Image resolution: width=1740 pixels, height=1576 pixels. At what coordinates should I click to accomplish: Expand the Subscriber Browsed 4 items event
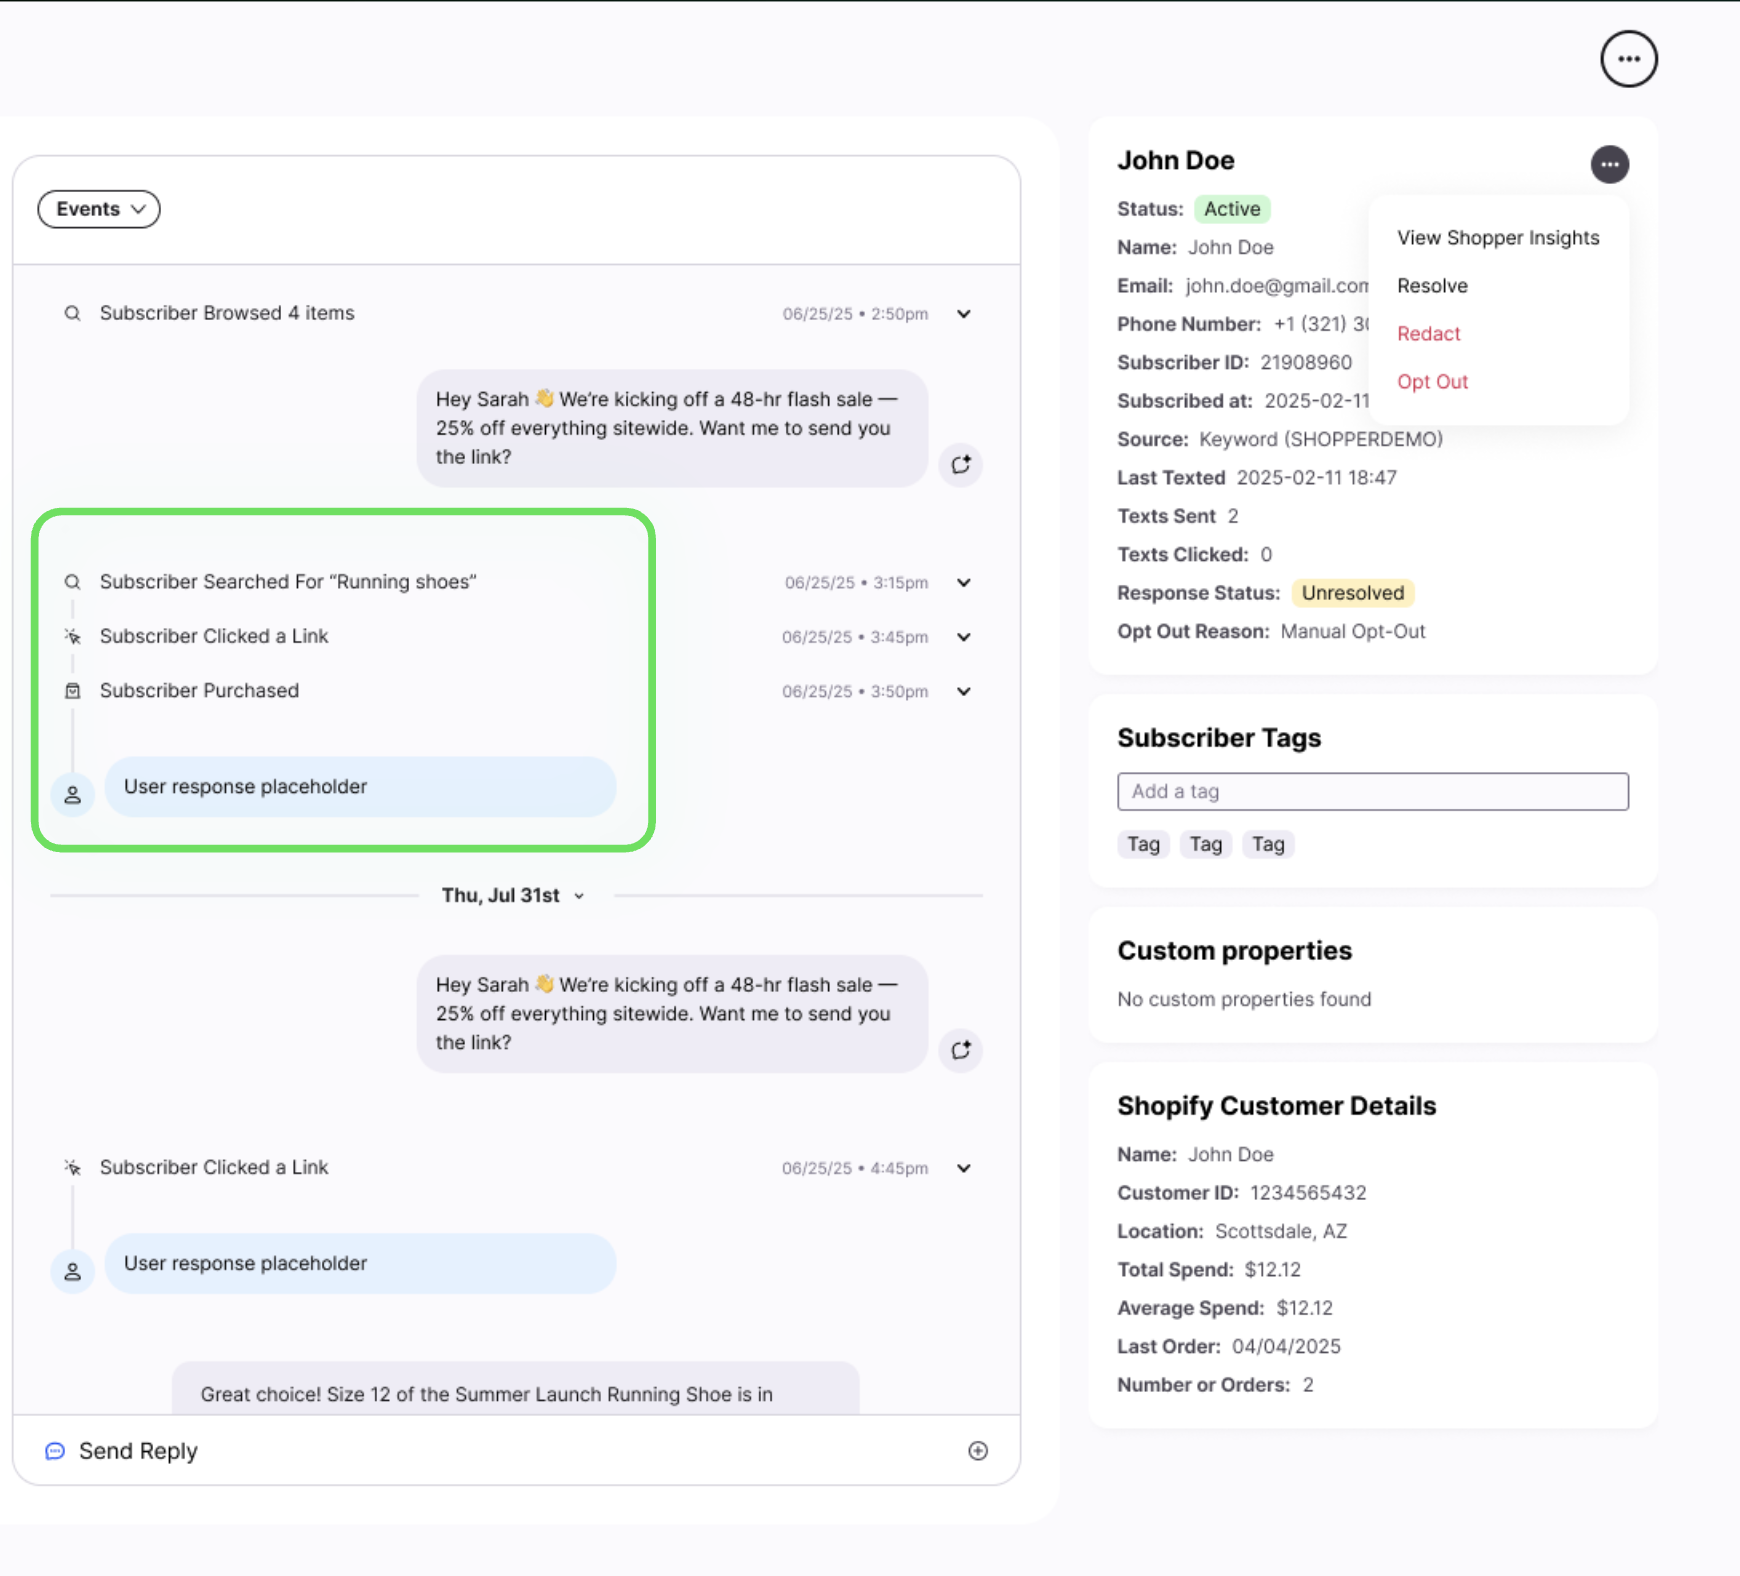point(963,314)
